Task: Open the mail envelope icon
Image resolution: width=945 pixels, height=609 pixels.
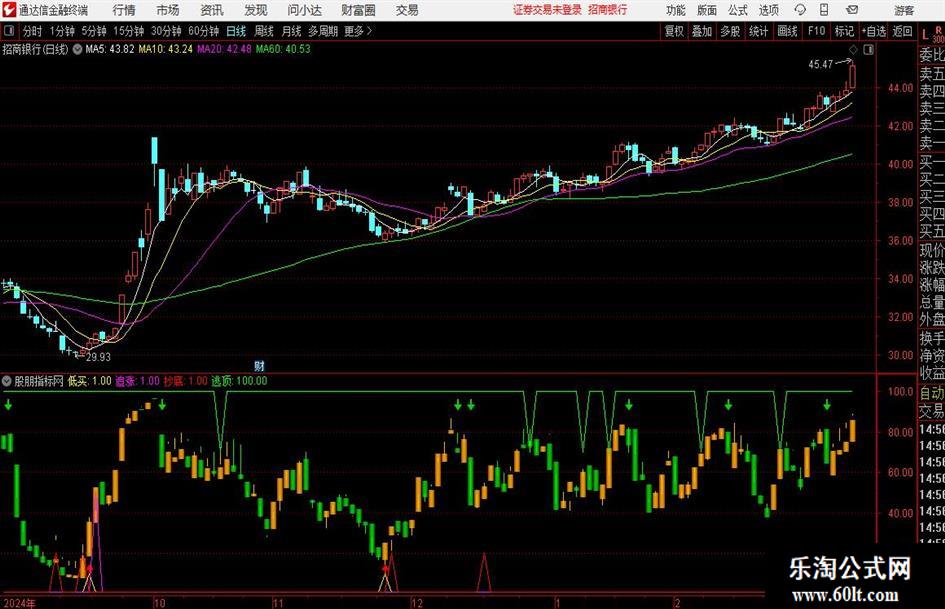Action: coord(852,10)
